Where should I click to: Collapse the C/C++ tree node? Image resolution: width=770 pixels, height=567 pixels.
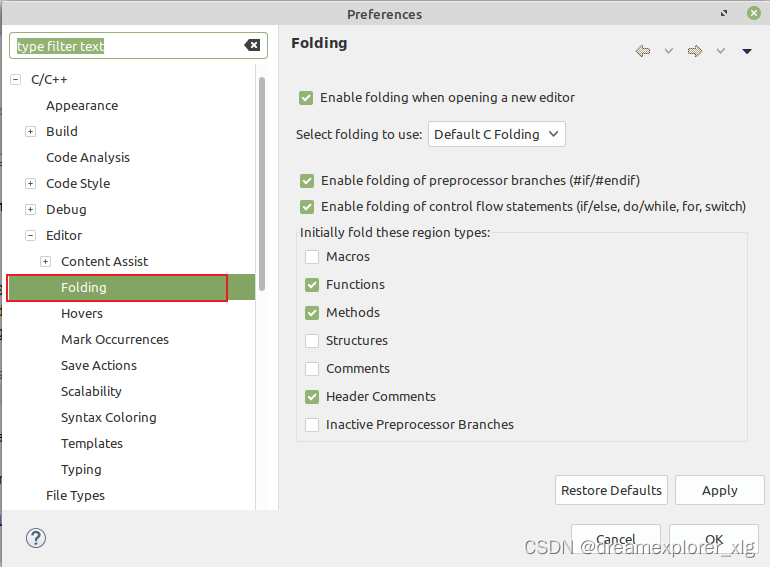16,79
